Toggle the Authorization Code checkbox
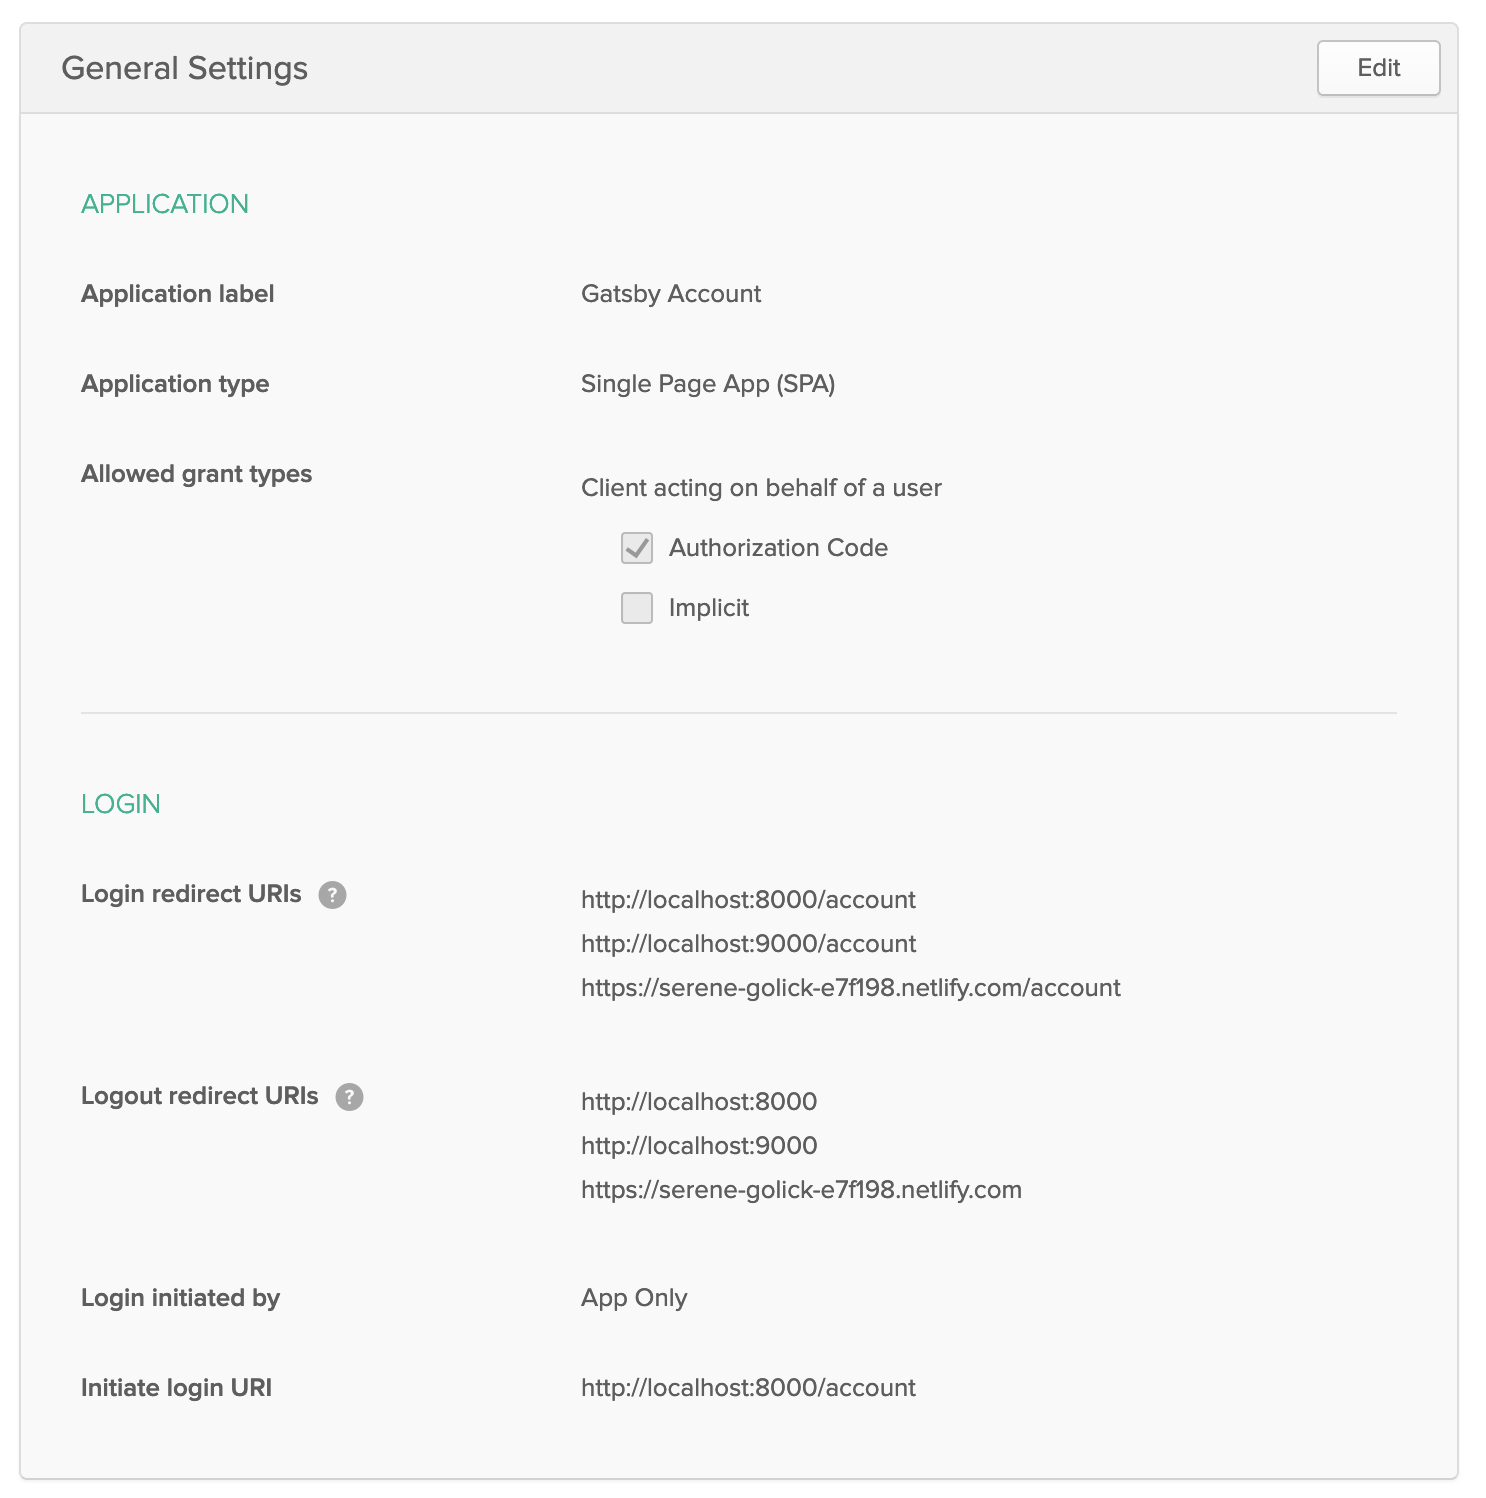Image resolution: width=1486 pixels, height=1498 pixels. [637, 548]
